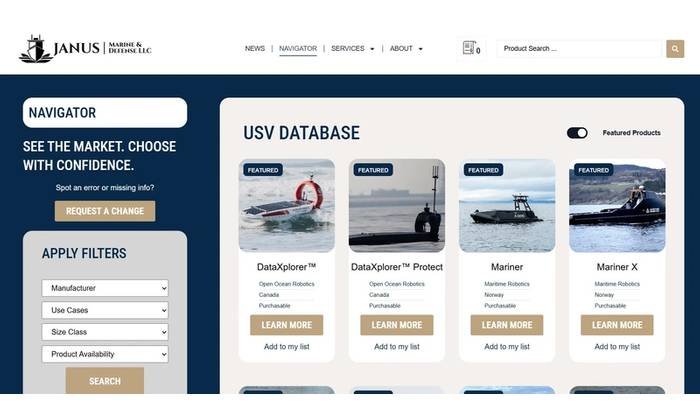700x420 pixels.
Task: Click the Request a Change button
Action: pyautogui.click(x=105, y=211)
